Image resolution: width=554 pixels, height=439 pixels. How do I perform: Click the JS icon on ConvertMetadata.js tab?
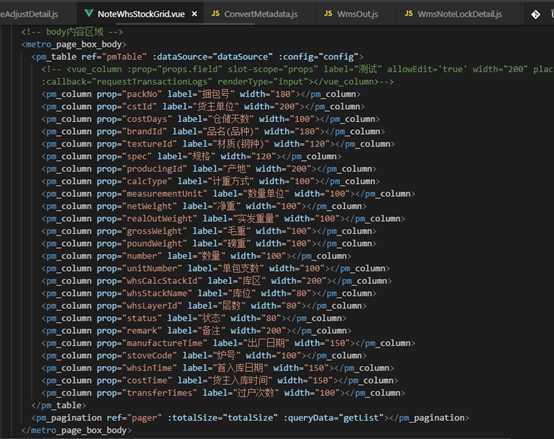pyautogui.click(x=215, y=13)
